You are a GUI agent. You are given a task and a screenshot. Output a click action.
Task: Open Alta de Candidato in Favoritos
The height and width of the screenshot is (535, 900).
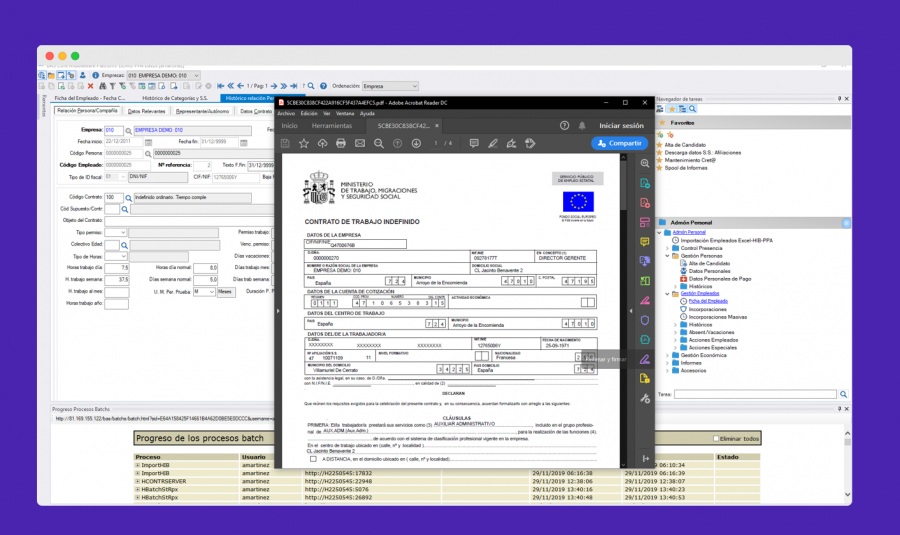click(685, 145)
